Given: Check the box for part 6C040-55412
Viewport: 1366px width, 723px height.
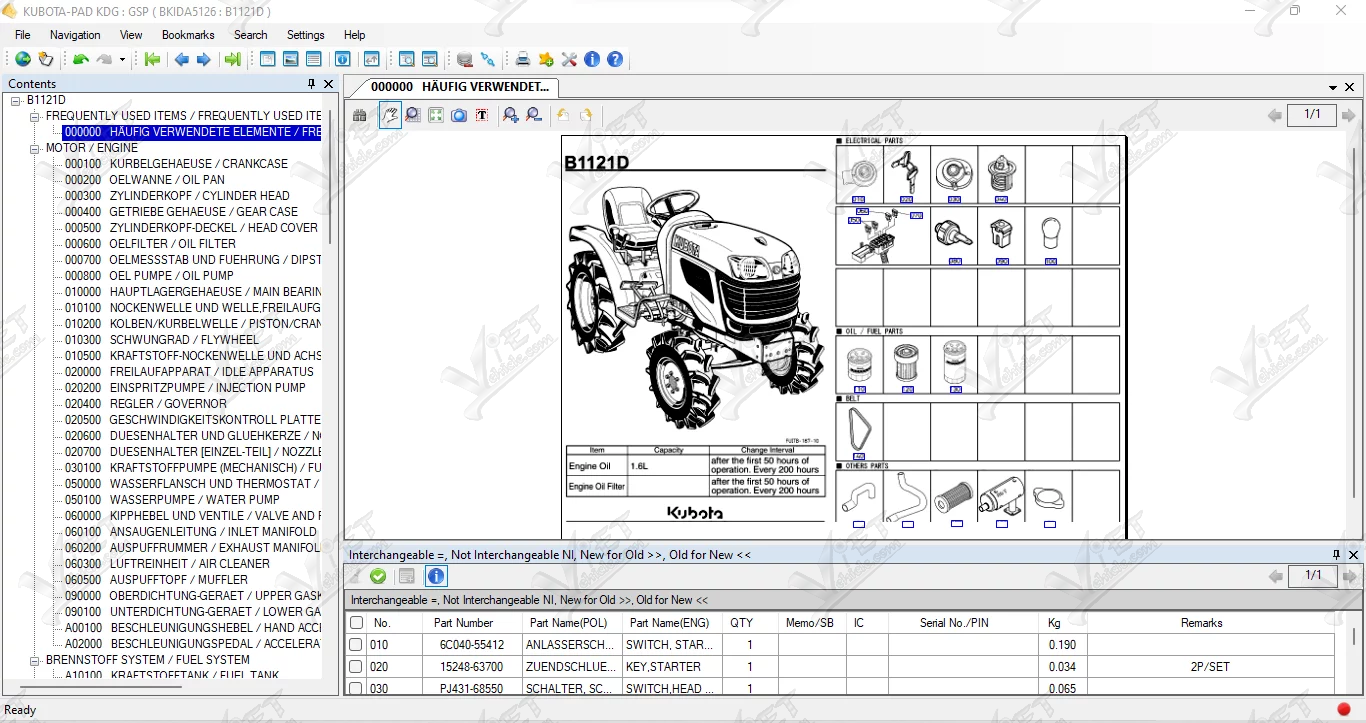Looking at the screenshot, I should [x=356, y=645].
